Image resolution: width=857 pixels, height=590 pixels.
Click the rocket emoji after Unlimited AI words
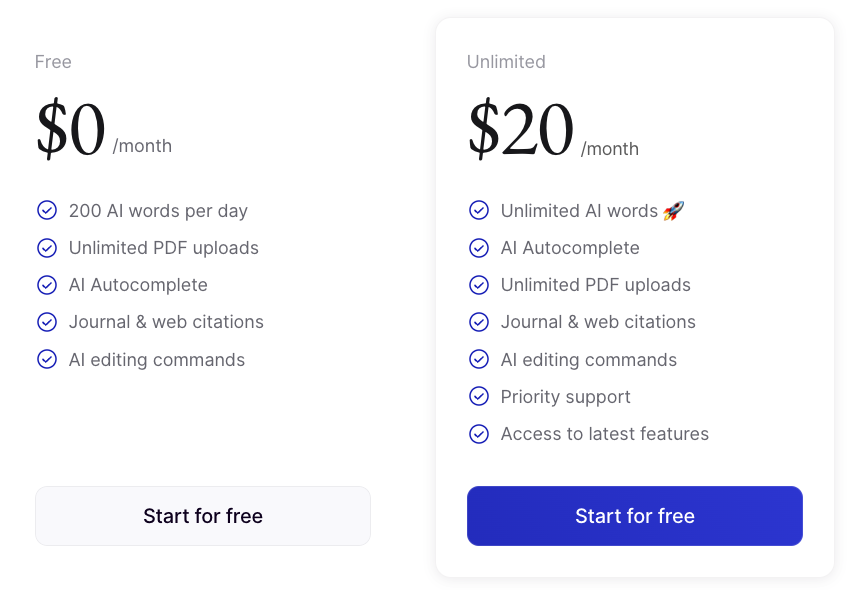673,210
